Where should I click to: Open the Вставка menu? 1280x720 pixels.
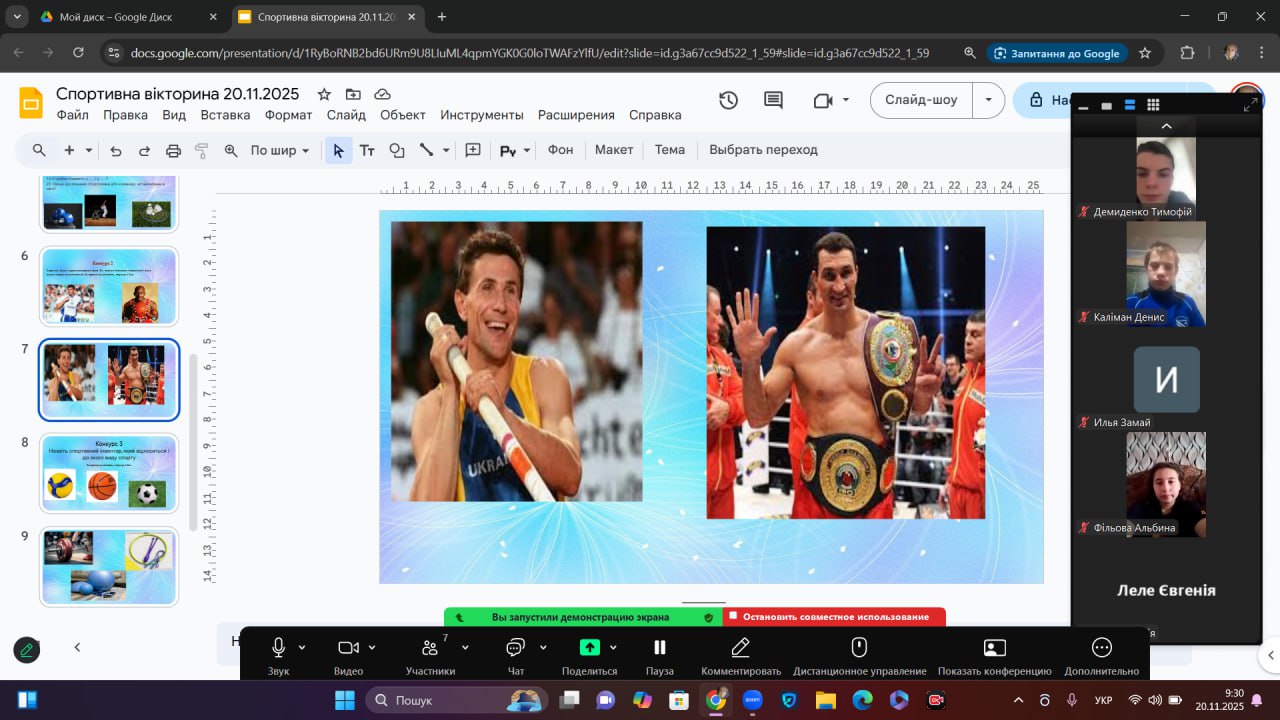225,115
